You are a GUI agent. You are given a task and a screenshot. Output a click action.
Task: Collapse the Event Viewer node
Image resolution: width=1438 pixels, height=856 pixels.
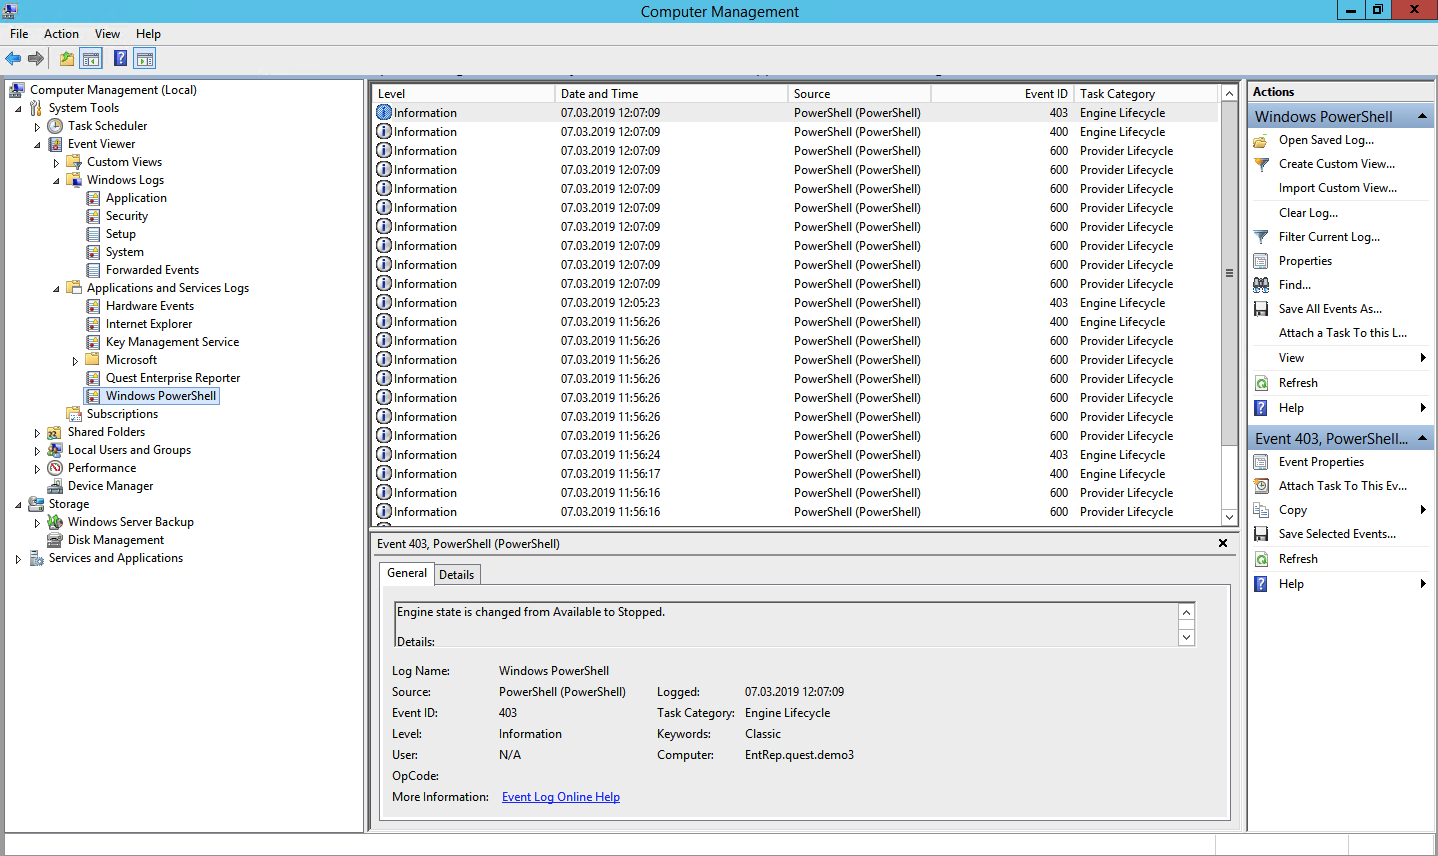coord(37,145)
